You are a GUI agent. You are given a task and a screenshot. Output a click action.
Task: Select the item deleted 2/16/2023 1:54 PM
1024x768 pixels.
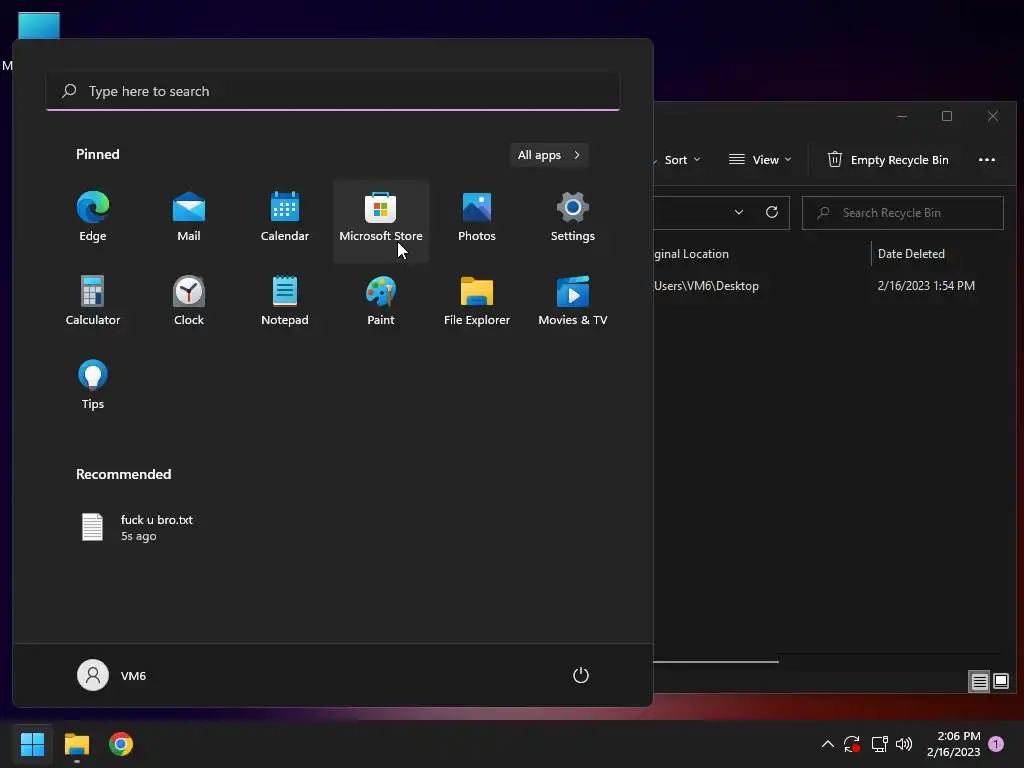tap(926, 286)
